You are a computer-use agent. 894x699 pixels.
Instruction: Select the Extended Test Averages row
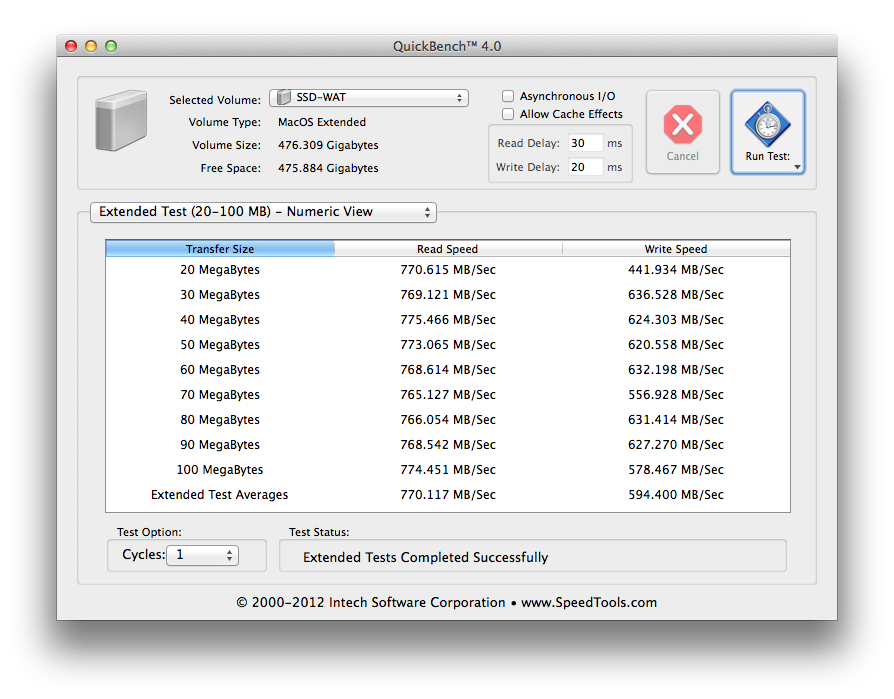tap(448, 495)
